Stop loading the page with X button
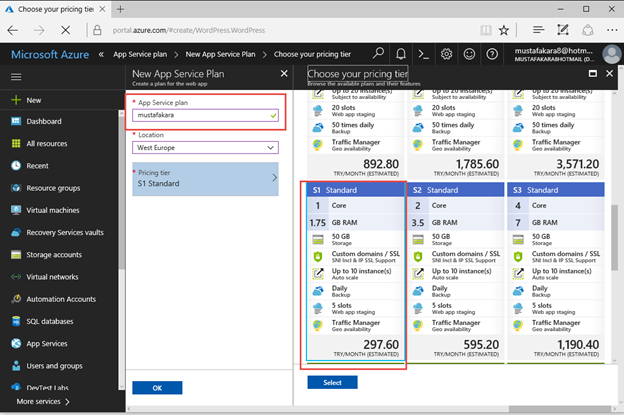624x415 pixels. 66,30
